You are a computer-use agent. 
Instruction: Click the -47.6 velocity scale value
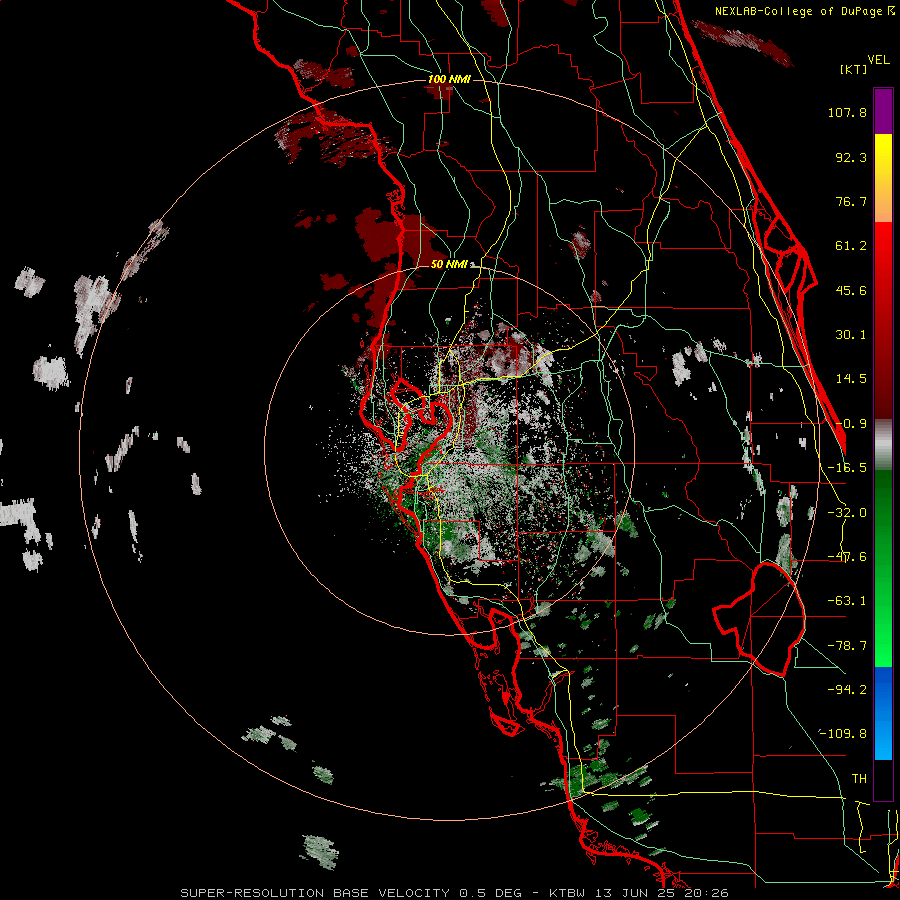(847, 557)
